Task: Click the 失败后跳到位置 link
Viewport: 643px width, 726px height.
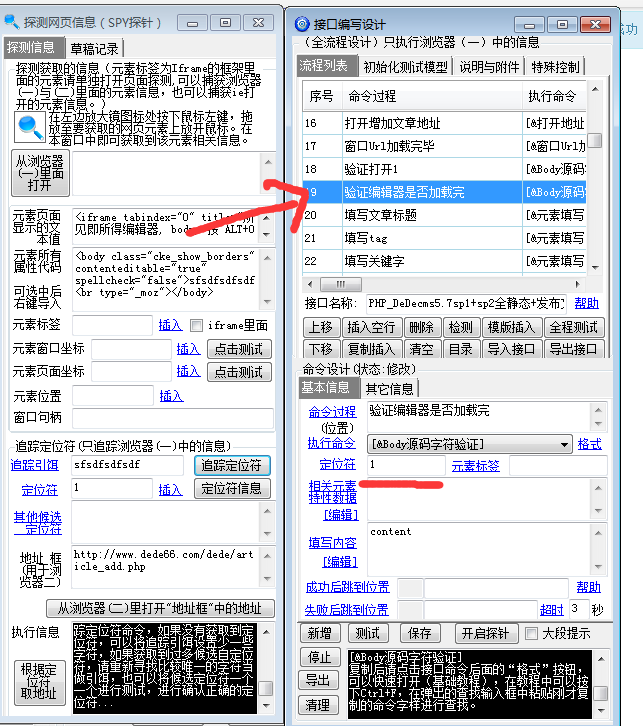Action: (x=347, y=610)
